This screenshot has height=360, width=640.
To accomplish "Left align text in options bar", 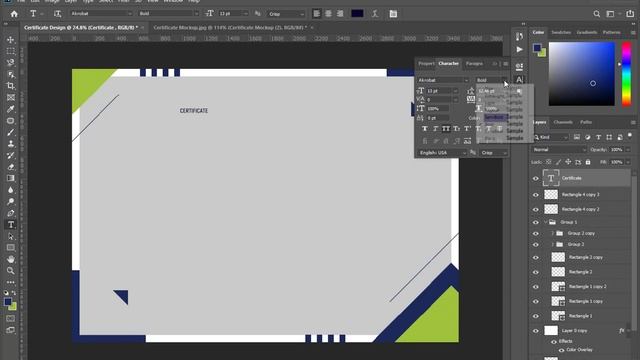I will tap(317, 14).
